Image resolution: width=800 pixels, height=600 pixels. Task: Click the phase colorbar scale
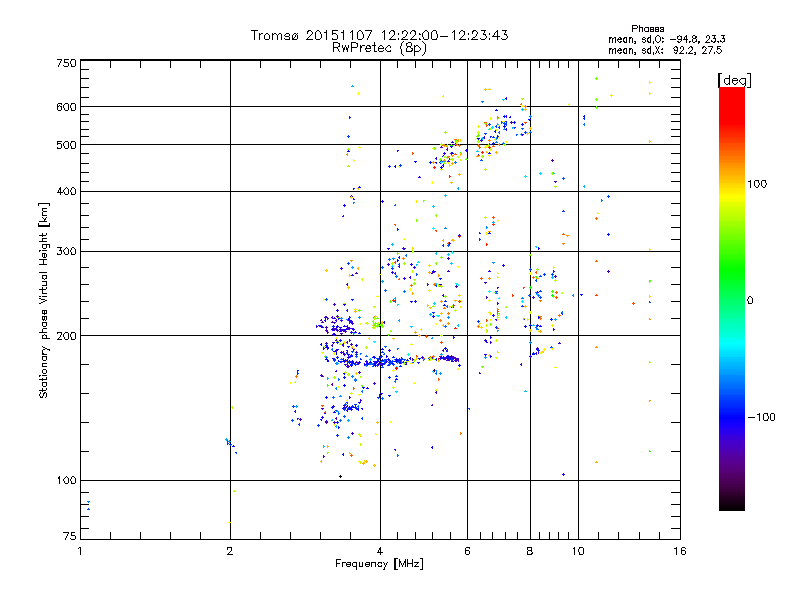[732, 298]
